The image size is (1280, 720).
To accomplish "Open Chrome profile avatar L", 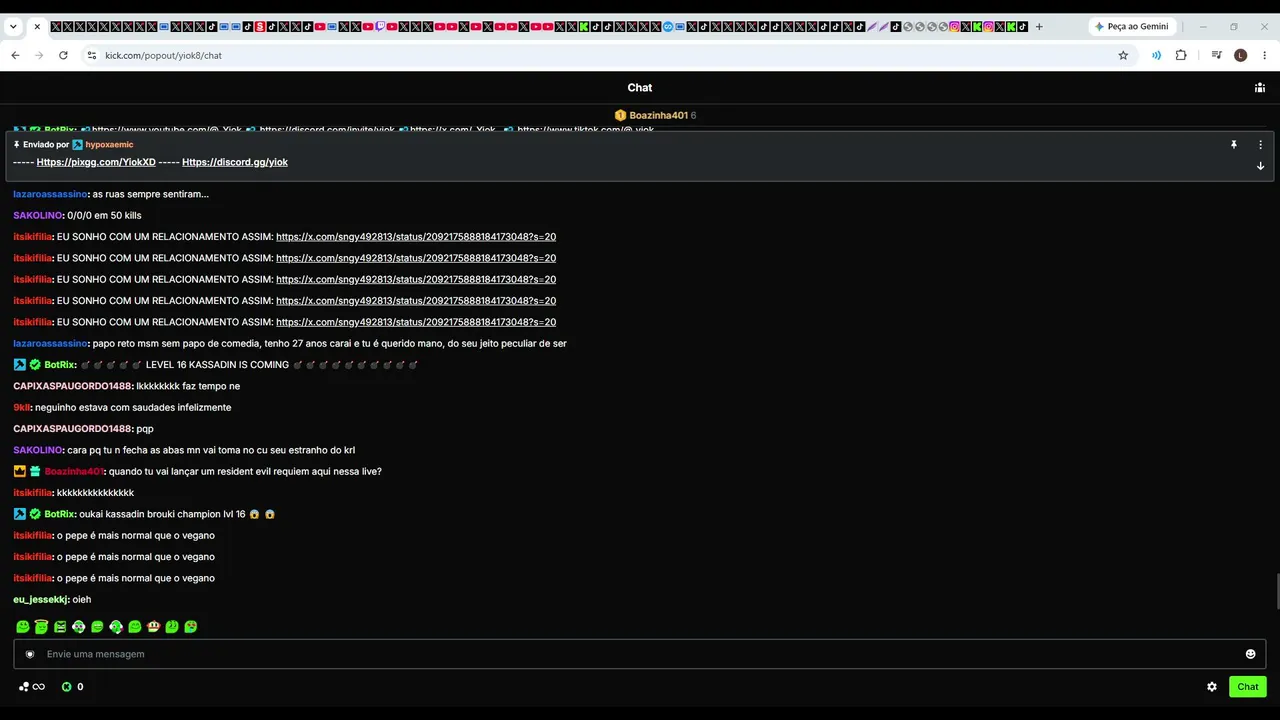I will pos(1241,55).
